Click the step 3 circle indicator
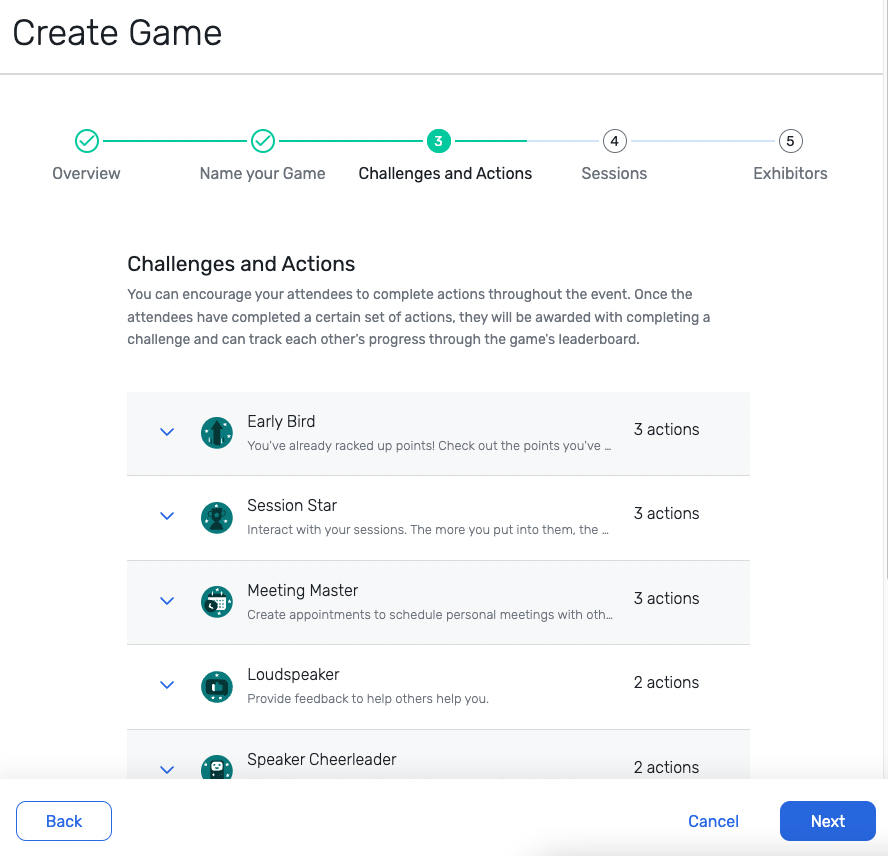This screenshot has width=888, height=856. (x=438, y=141)
